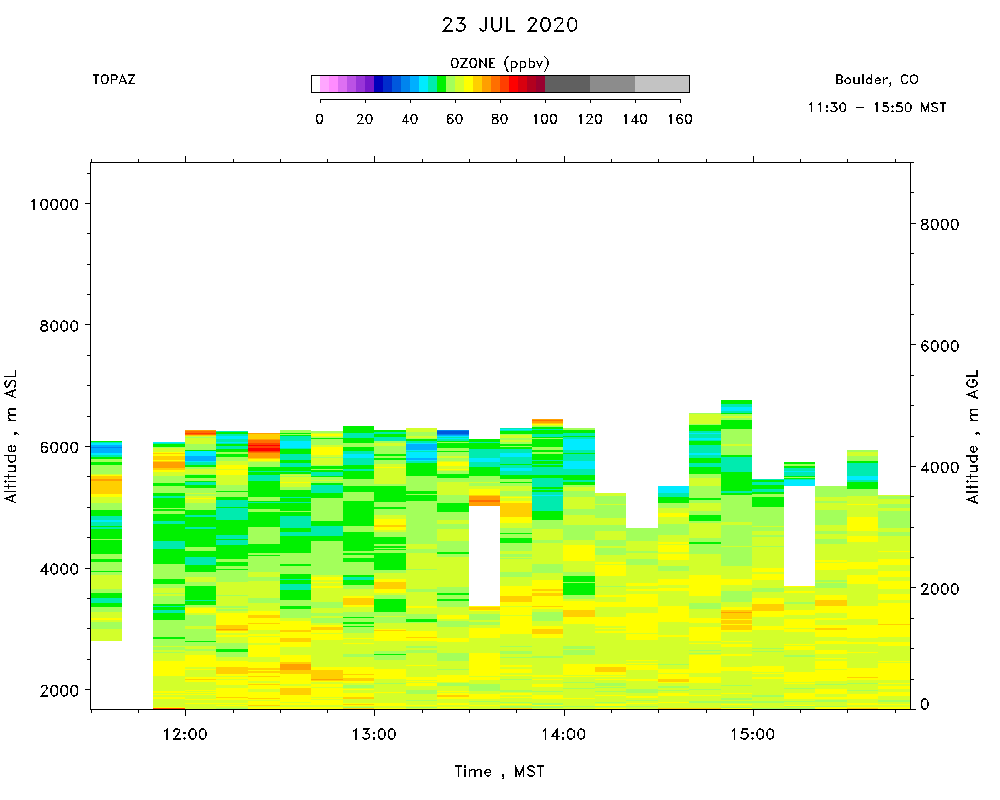The image size is (1000, 800).
Task: Click the colorbar tick label "80"
Action: (499, 119)
